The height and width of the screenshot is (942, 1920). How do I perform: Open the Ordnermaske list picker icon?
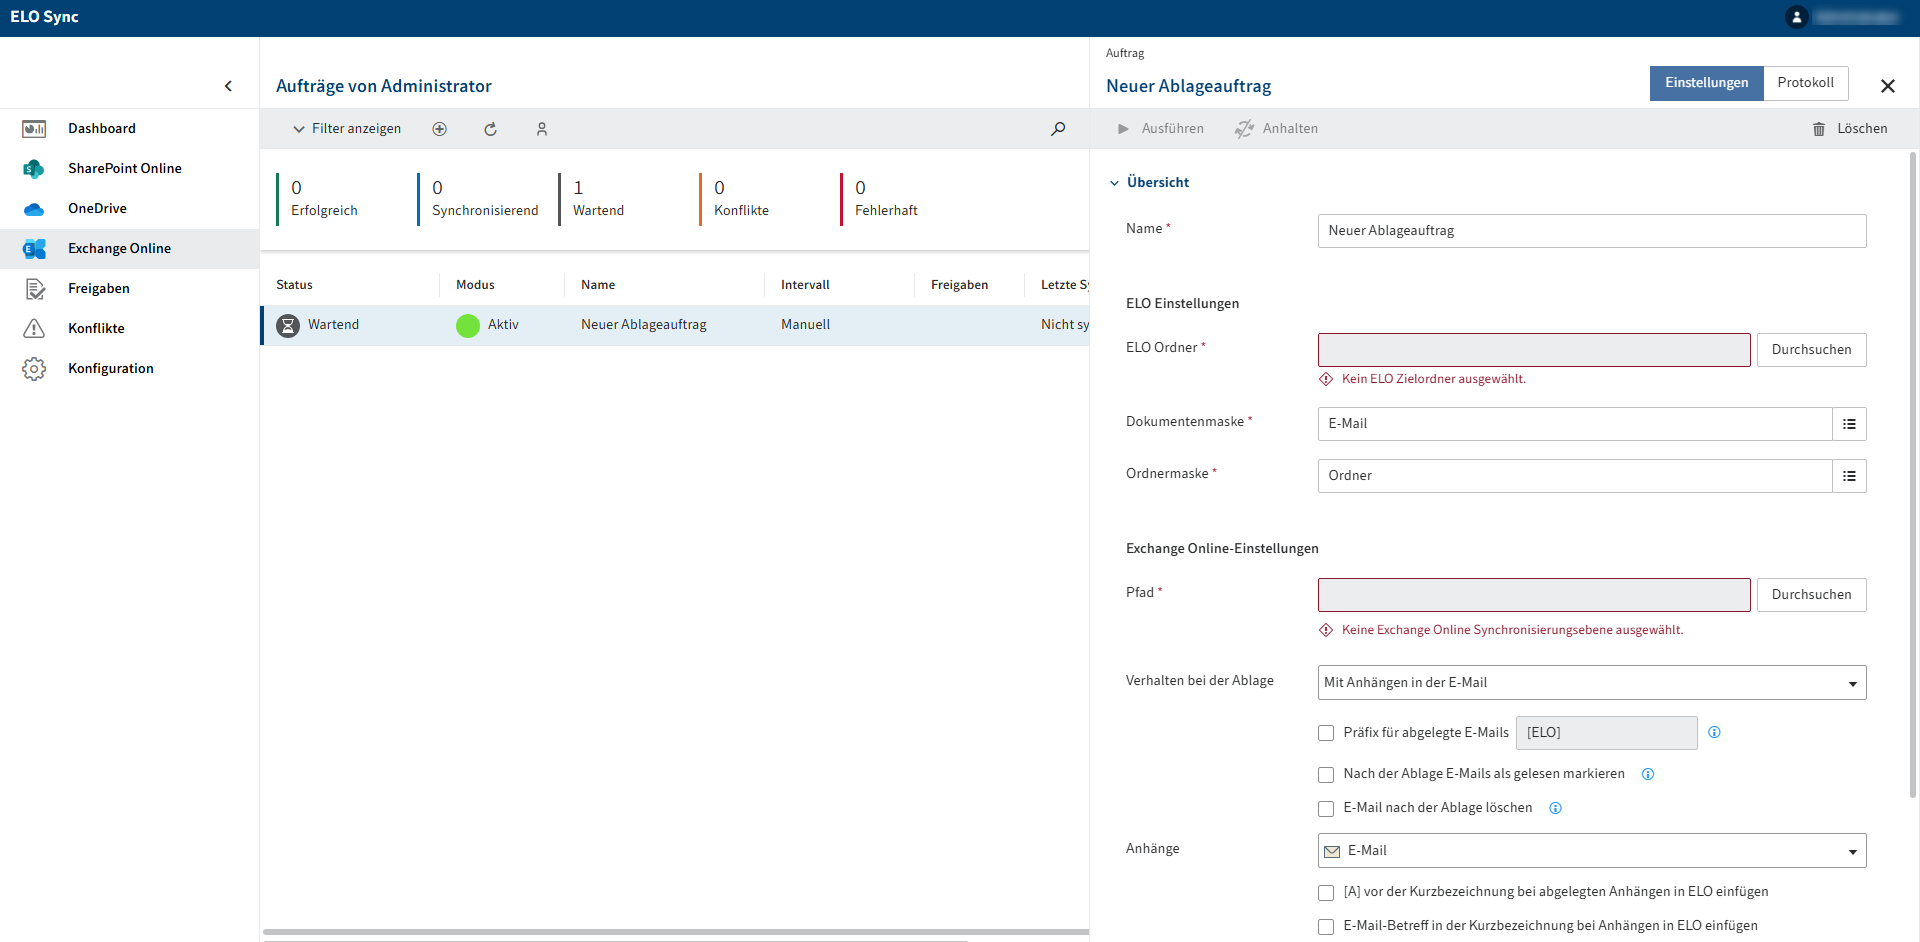pos(1849,476)
